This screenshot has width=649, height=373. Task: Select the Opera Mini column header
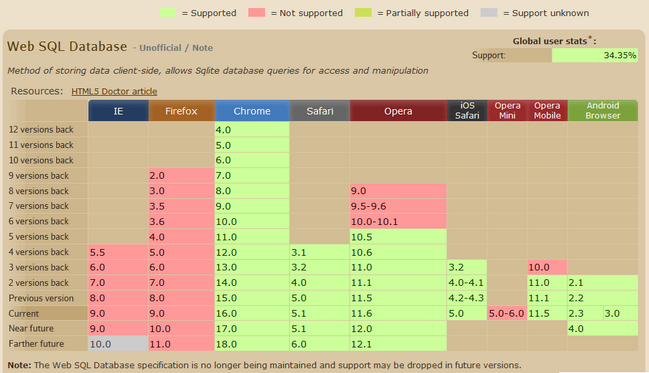[x=507, y=111]
